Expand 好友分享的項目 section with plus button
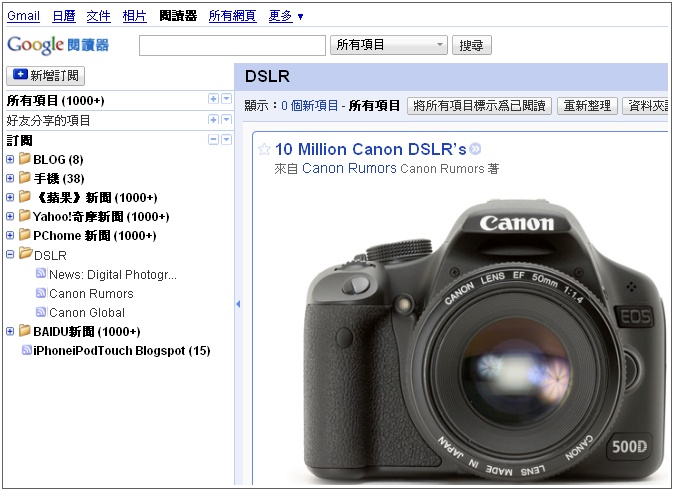Screen dimensions: 674x492 point(213,119)
